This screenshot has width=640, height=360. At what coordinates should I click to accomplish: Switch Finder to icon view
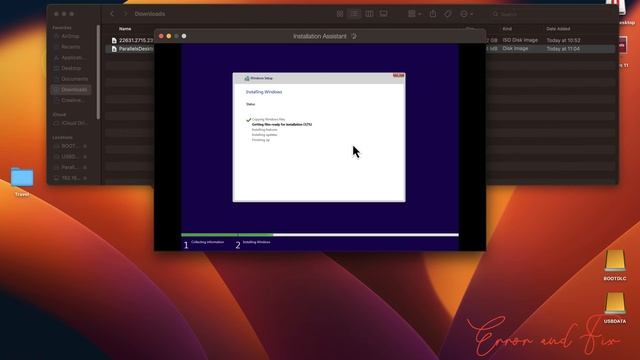pos(340,14)
